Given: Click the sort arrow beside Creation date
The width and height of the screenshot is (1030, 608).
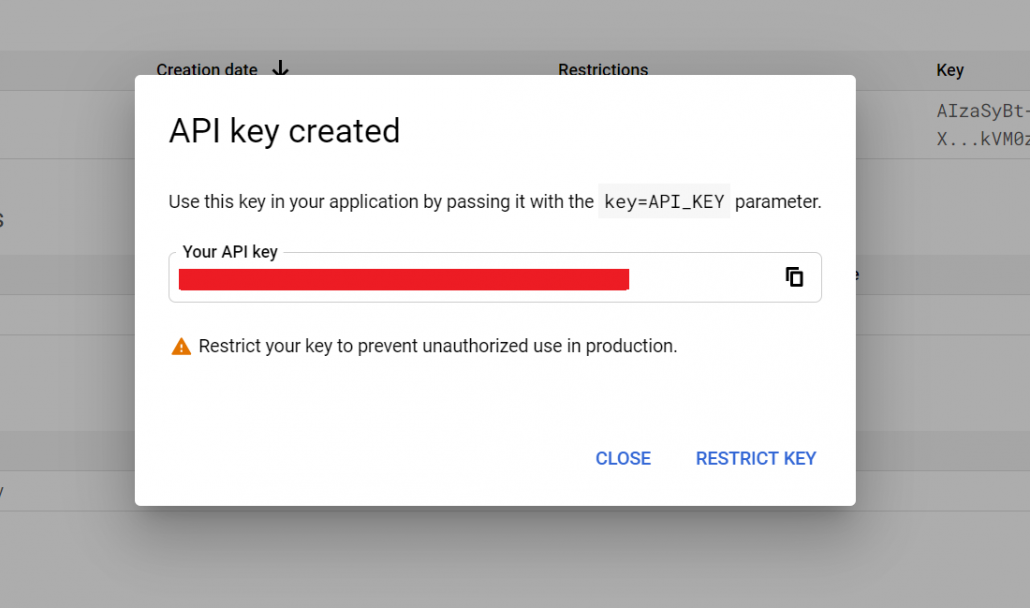Looking at the screenshot, I should tap(280, 68).
